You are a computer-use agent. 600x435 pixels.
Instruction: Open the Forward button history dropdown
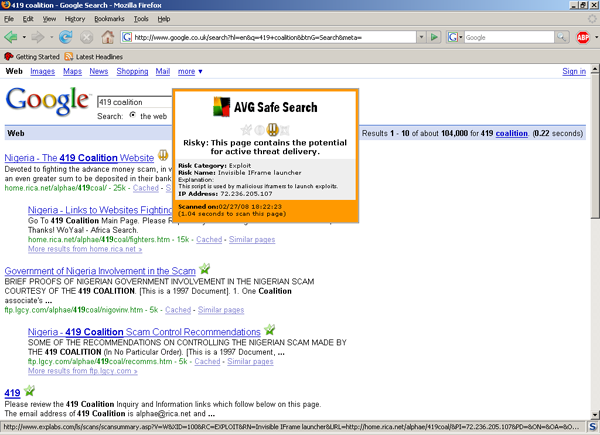51,37
